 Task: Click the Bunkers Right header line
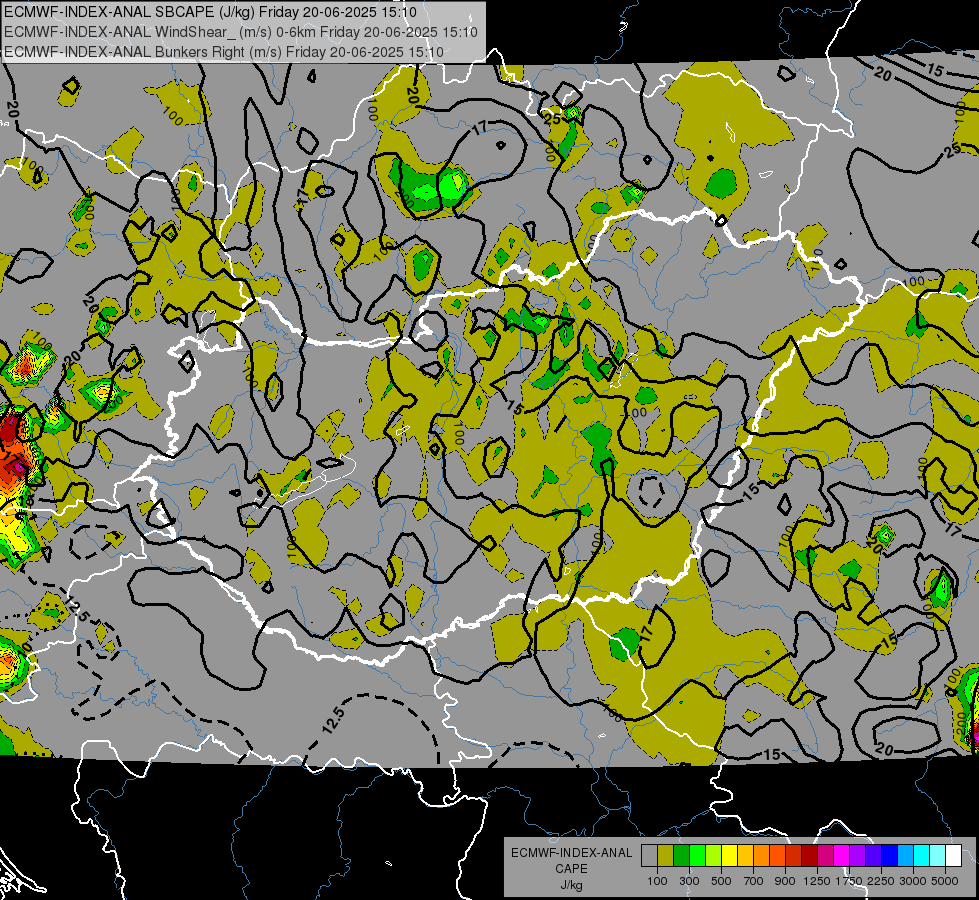click(224, 52)
